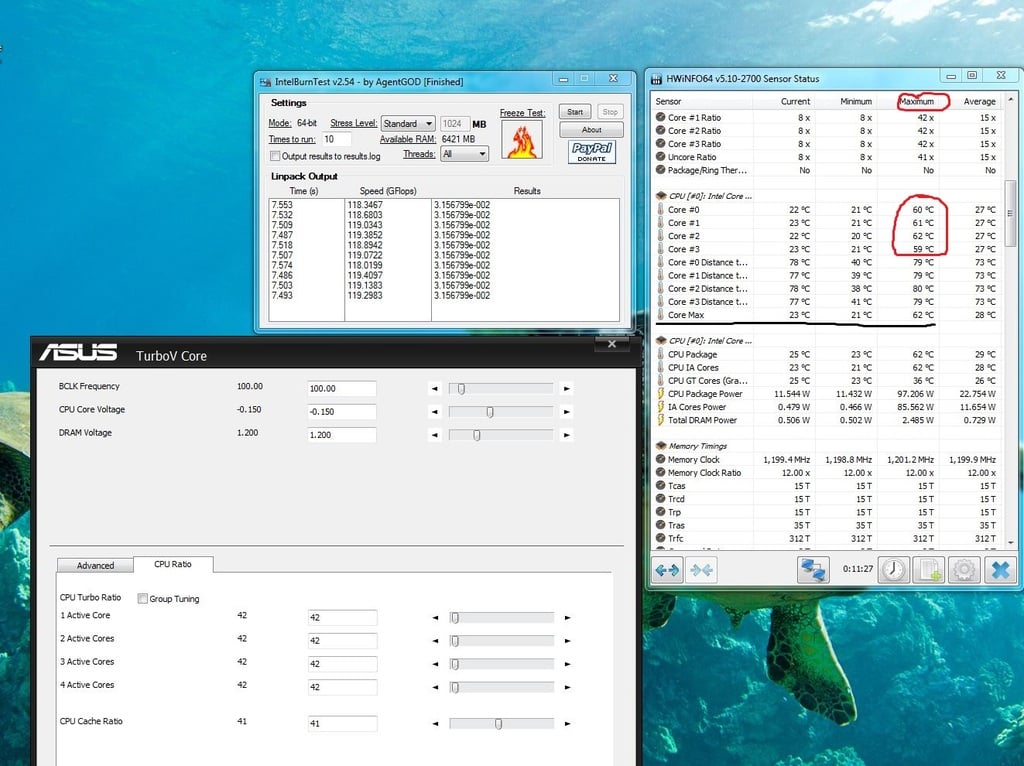Toggle the Group Tuning checkbox
Image resolution: width=1024 pixels, height=766 pixels.
click(142, 598)
